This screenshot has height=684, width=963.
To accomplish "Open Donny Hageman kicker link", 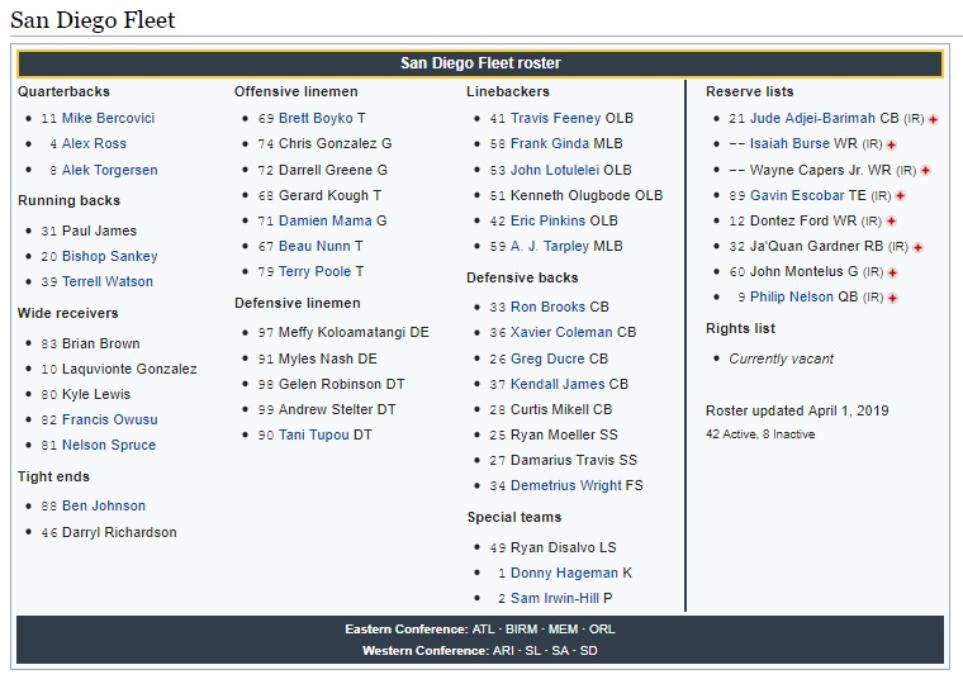I will tap(564, 573).
